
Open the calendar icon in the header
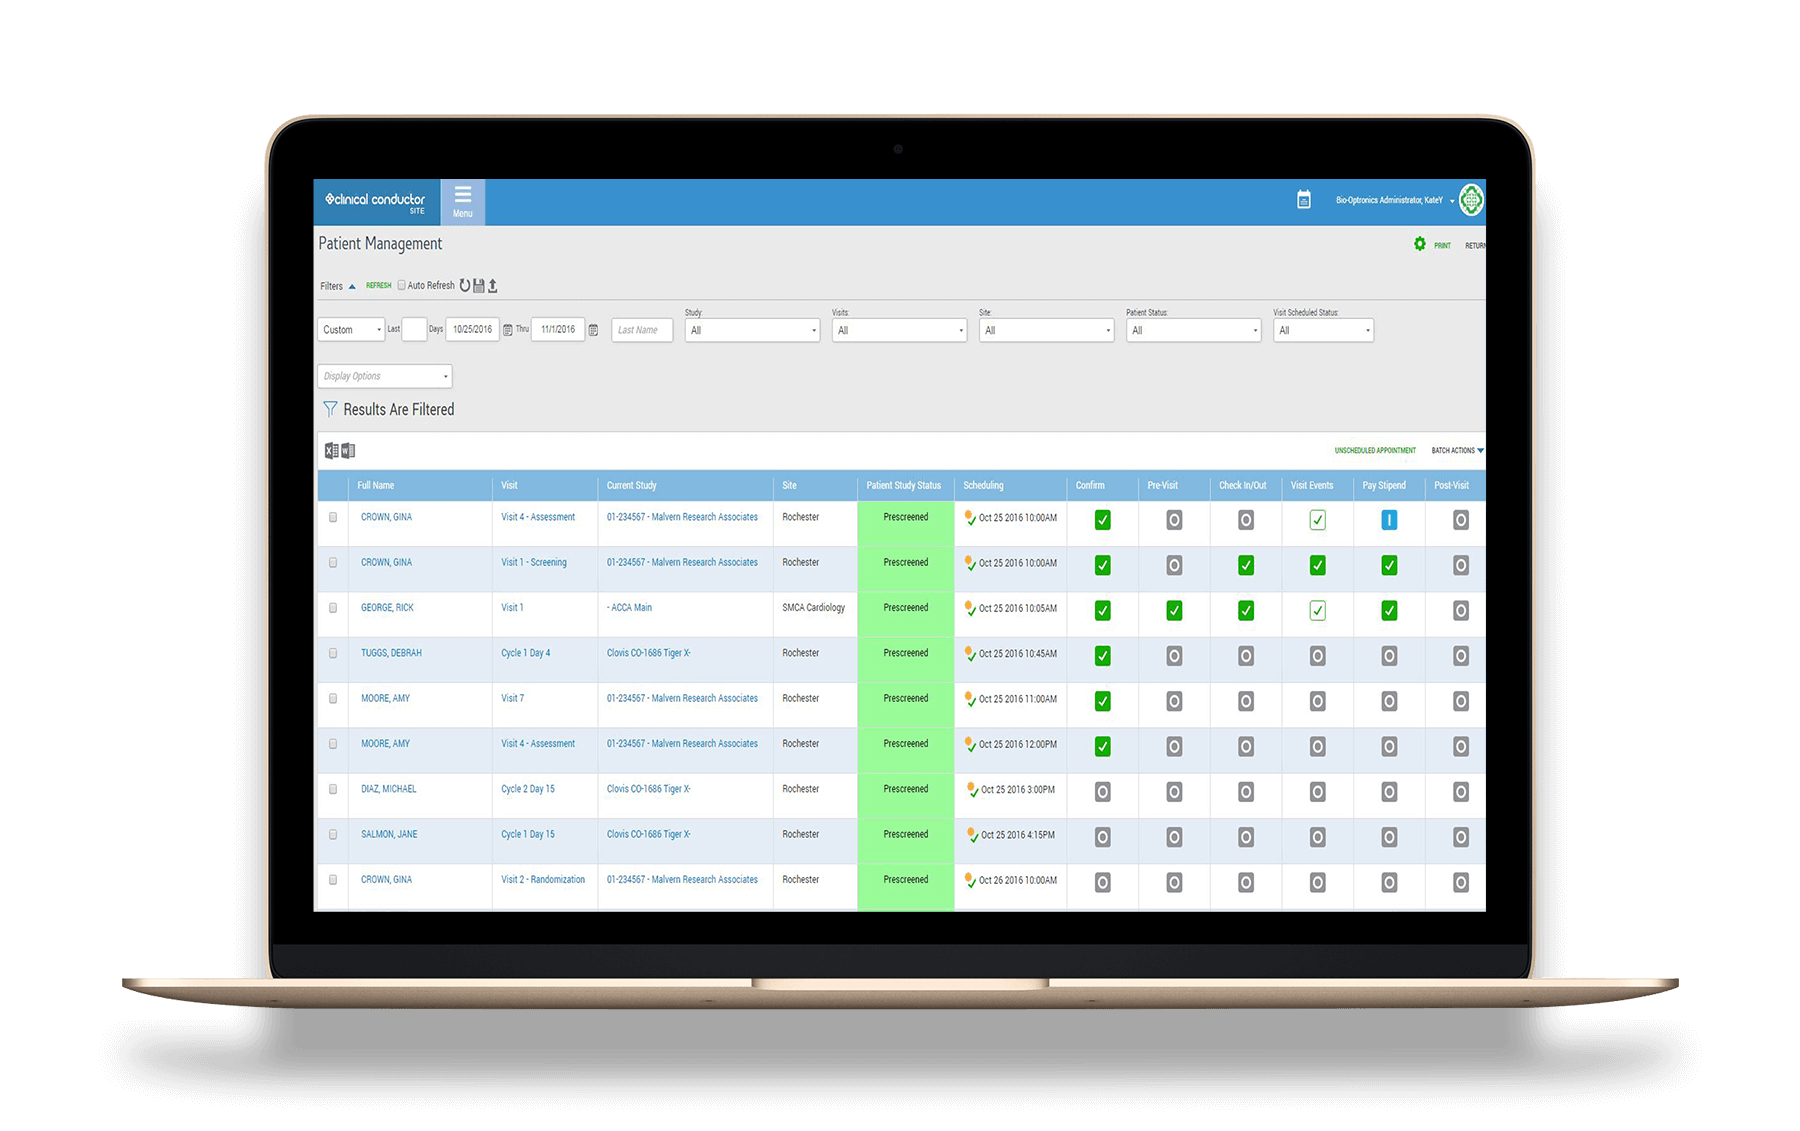pyautogui.click(x=1303, y=200)
